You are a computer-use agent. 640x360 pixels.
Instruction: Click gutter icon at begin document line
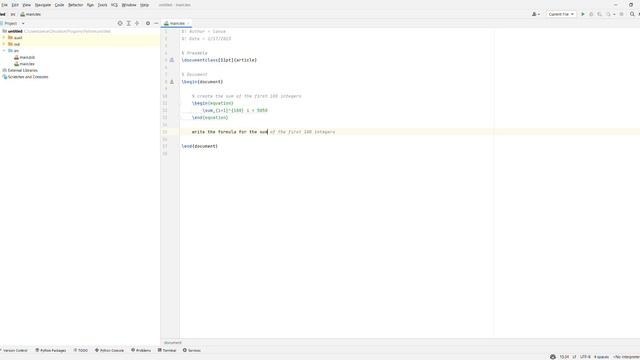(172, 82)
